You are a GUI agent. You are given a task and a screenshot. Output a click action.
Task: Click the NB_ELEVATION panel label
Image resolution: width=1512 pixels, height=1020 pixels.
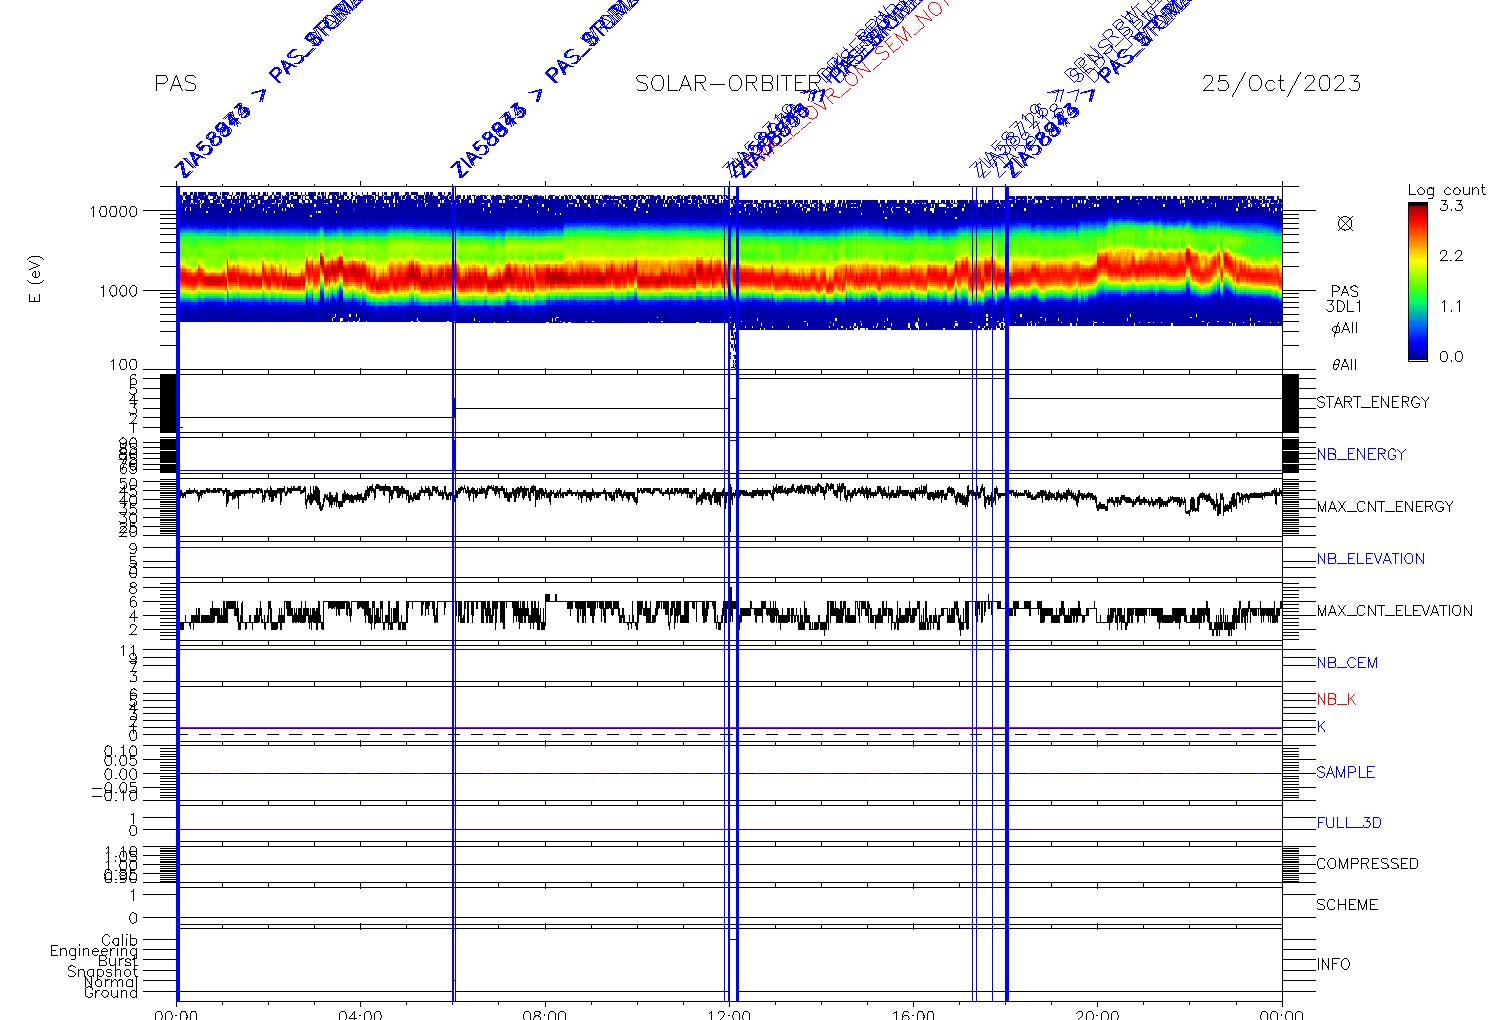coord(1370,558)
